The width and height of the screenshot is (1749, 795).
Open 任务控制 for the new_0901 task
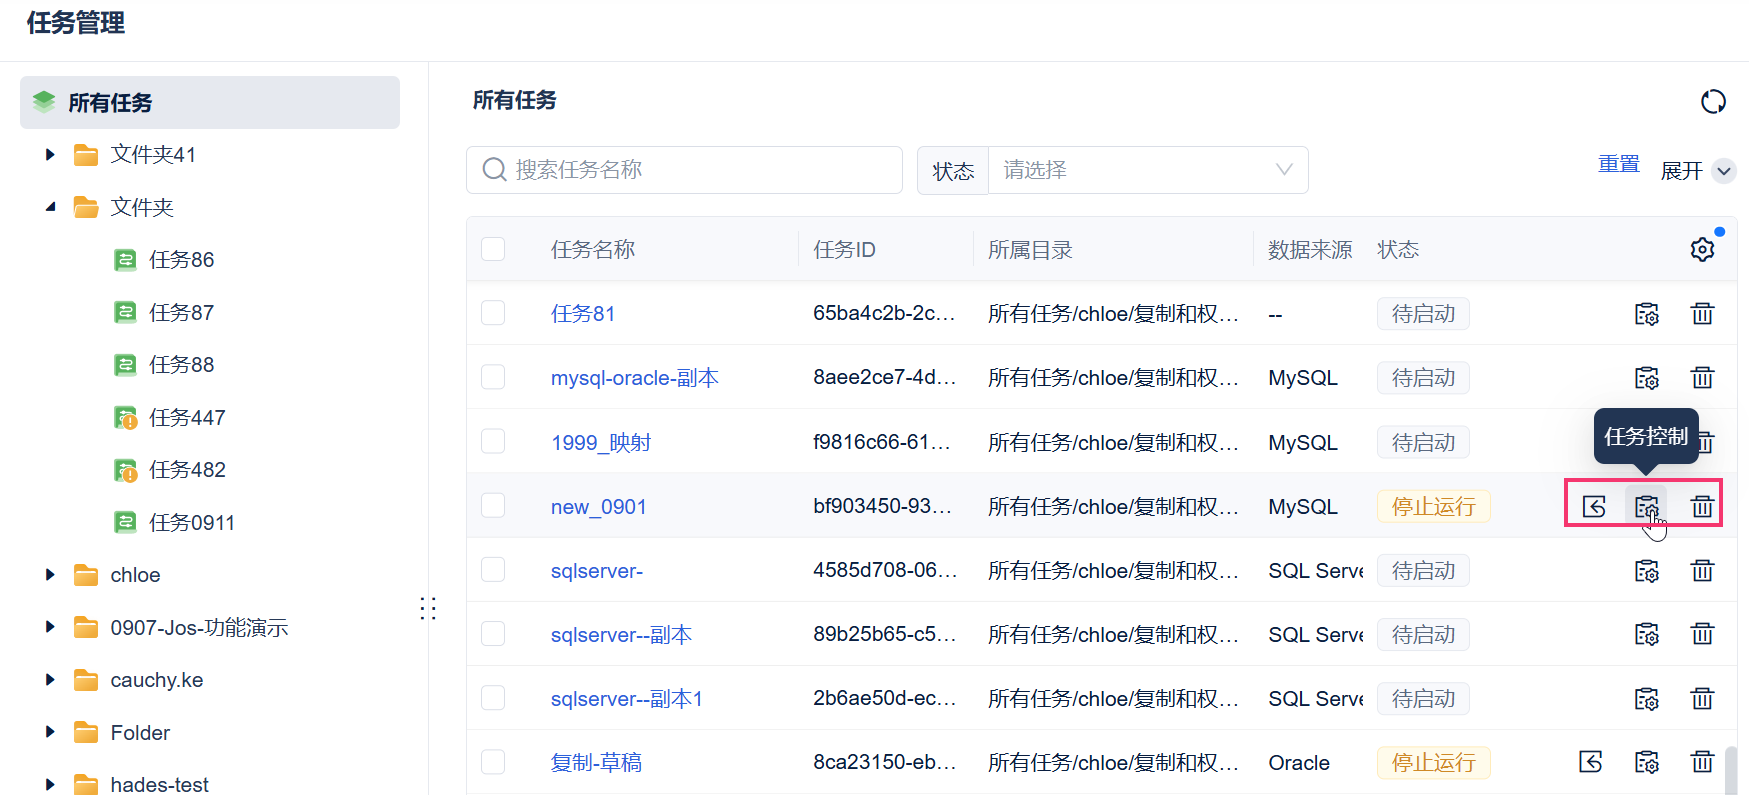click(1646, 507)
